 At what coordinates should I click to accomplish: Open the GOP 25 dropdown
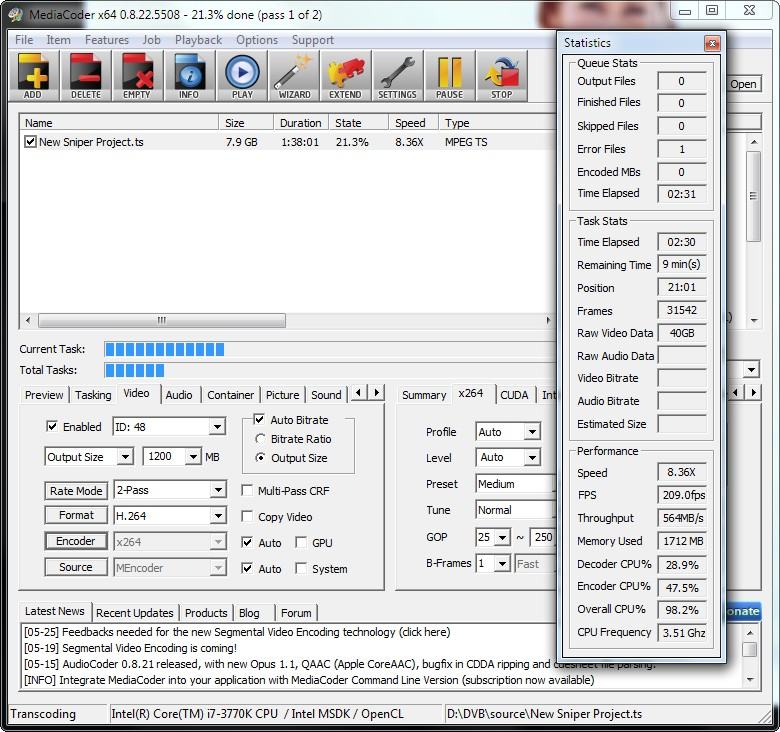click(x=502, y=538)
